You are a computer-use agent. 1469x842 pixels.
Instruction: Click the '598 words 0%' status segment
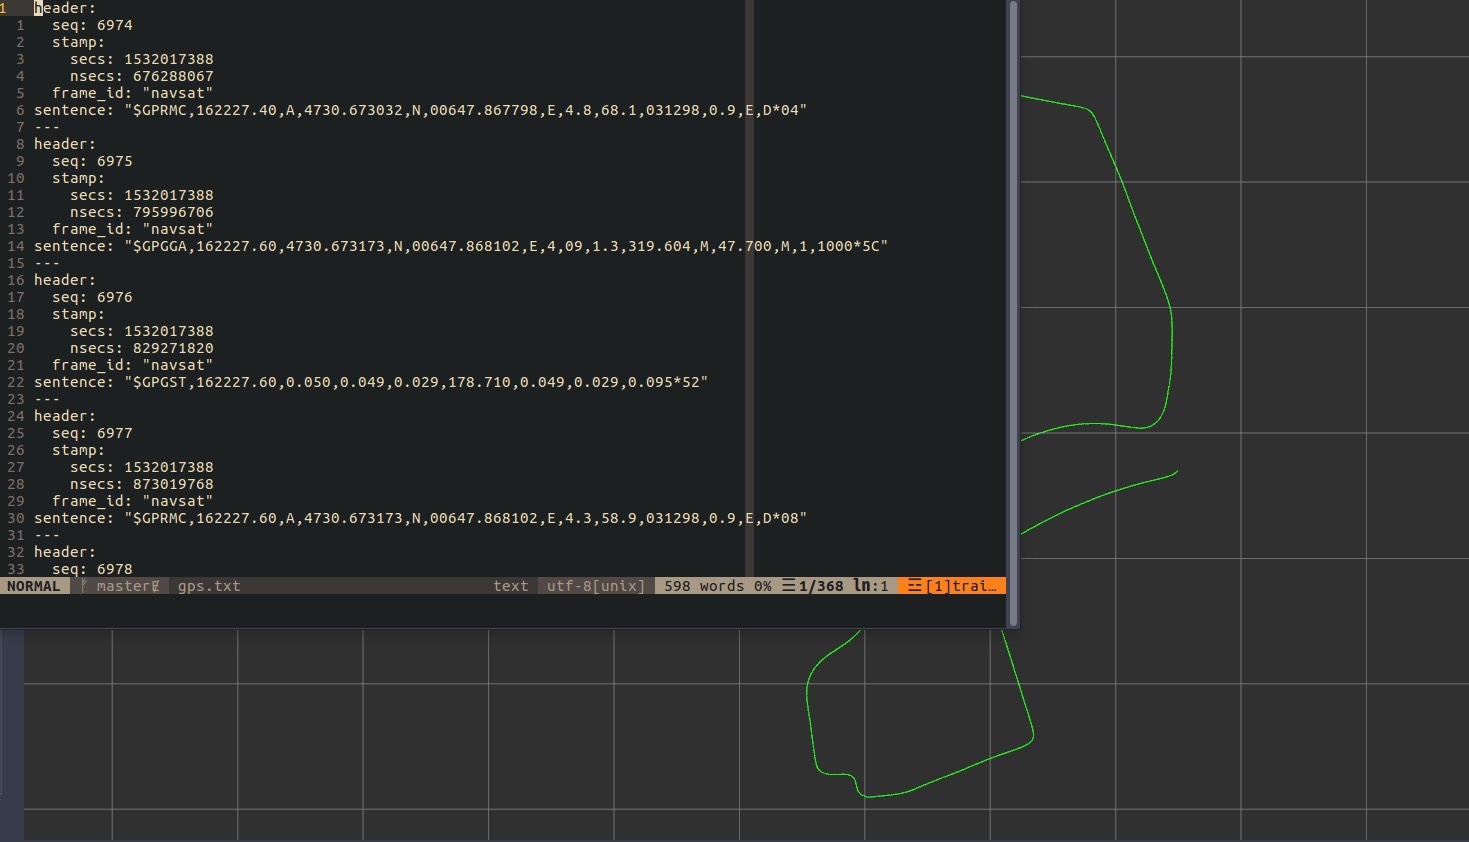coord(716,586)
